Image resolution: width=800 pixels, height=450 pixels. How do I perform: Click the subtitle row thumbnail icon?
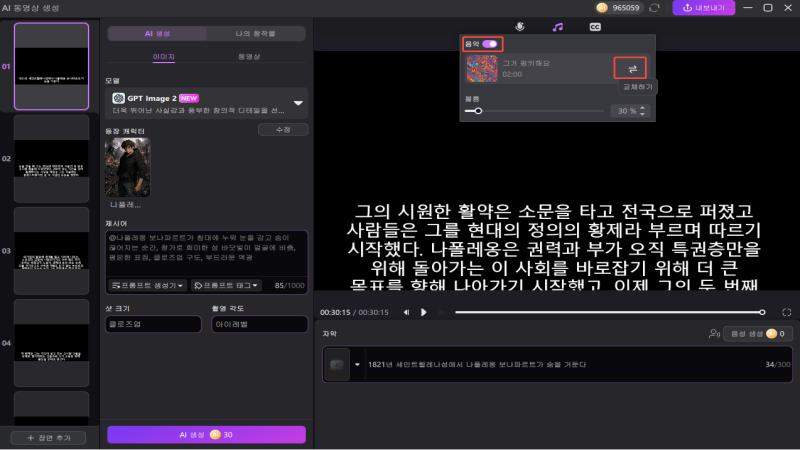pos(337,364)
